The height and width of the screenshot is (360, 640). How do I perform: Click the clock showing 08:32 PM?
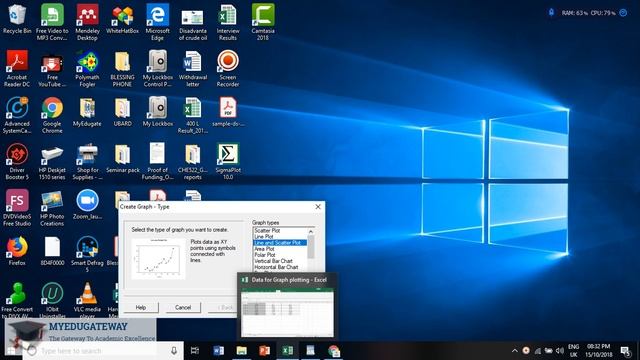[598, 351]
